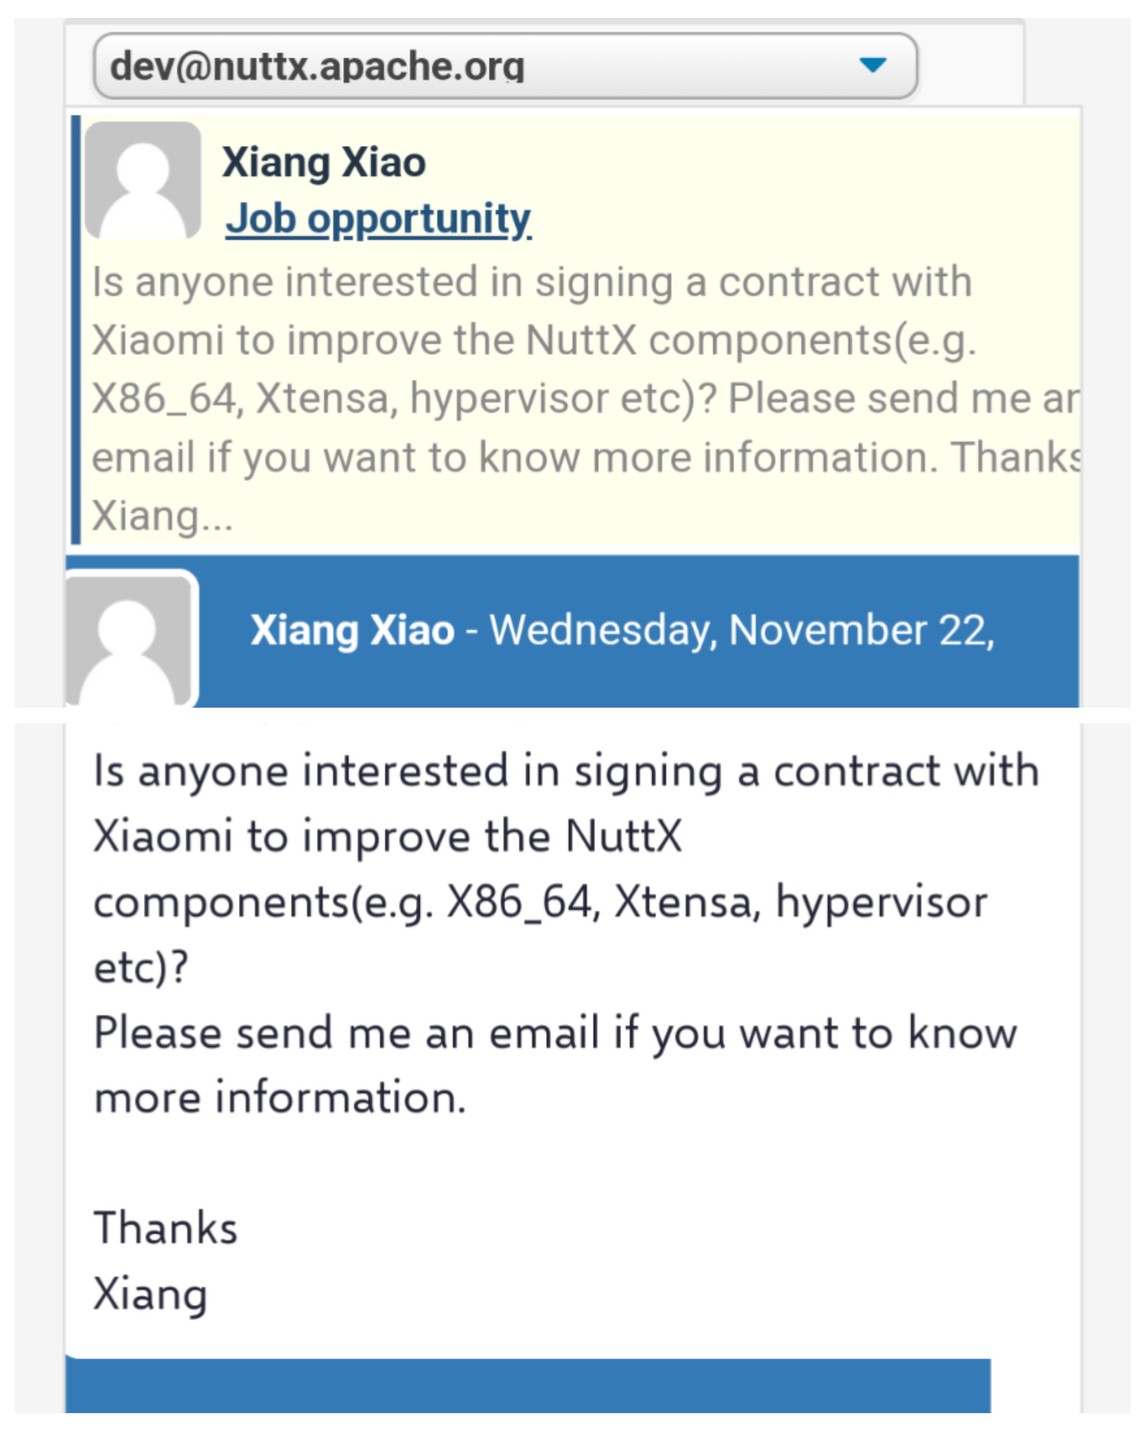Click the "Please send me an email" line

555,1032
